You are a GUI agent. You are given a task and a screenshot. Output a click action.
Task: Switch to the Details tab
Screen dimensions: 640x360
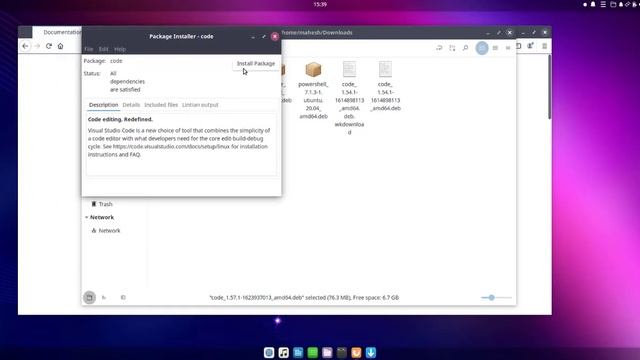click(x=131, y=105)
